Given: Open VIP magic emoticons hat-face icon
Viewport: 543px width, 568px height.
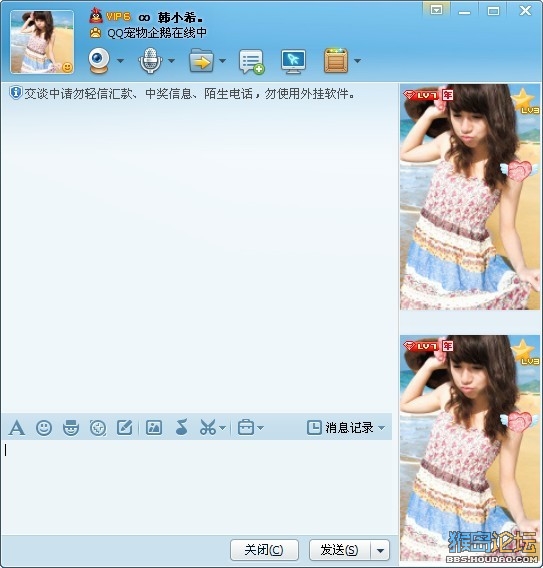Looking at the screenshot, I should (71, 427).
